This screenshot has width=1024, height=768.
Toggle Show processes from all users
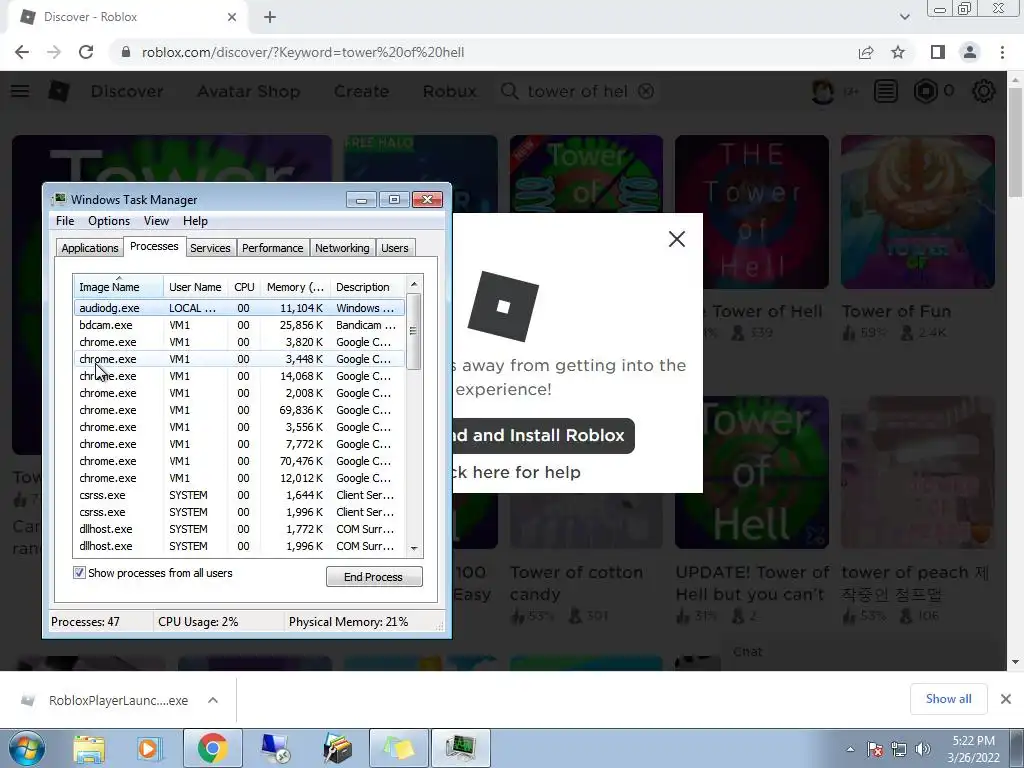coord(79,573)
